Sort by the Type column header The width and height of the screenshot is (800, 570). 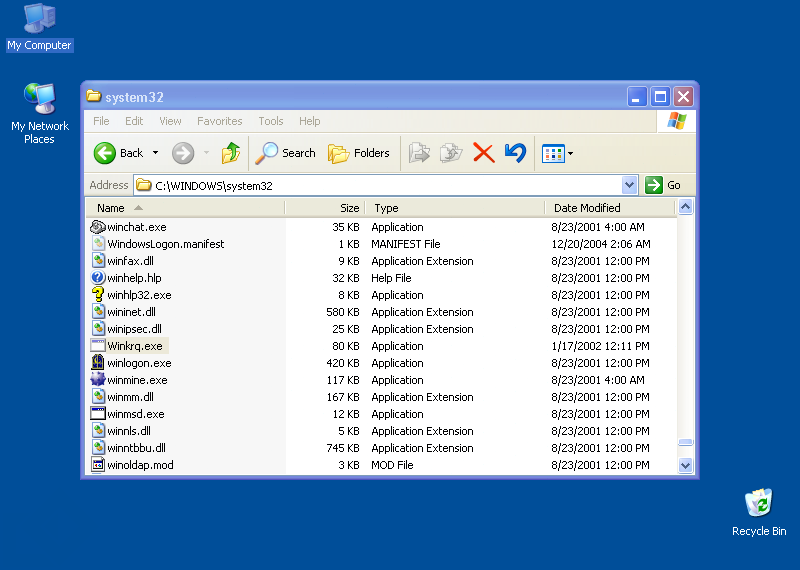[x=455, y=208]
